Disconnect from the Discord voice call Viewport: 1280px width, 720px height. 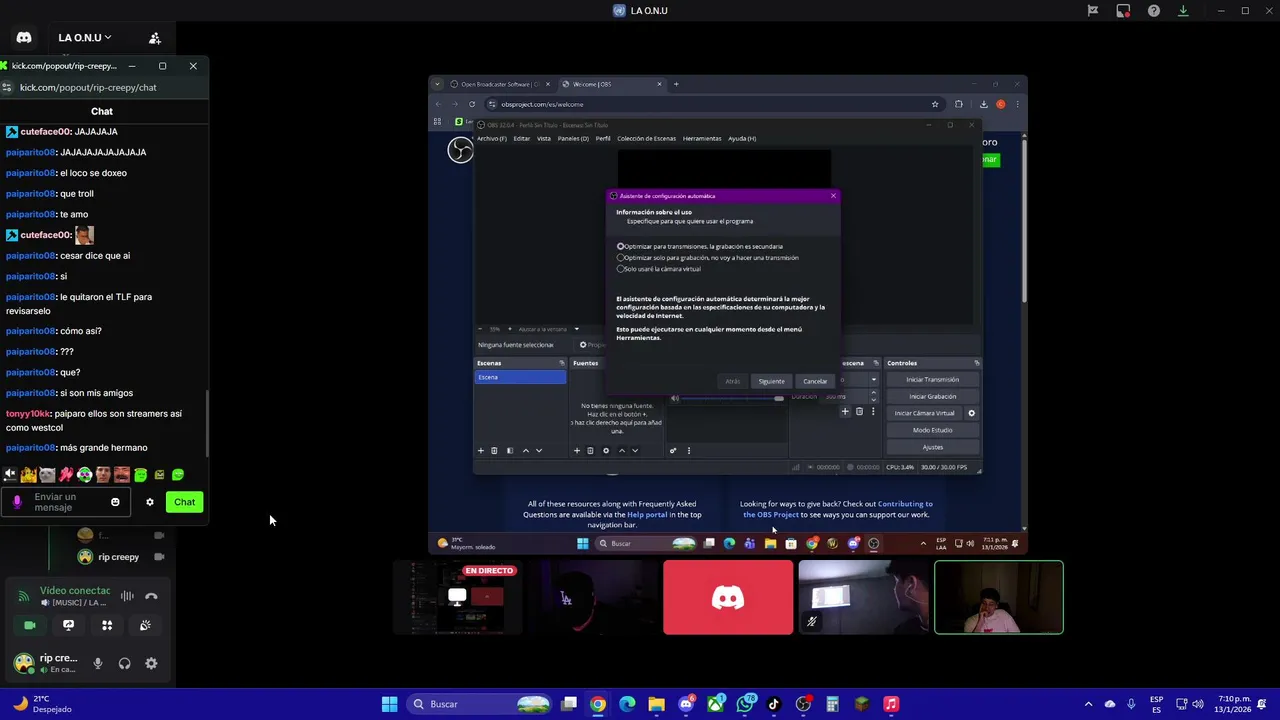[151, 596]
